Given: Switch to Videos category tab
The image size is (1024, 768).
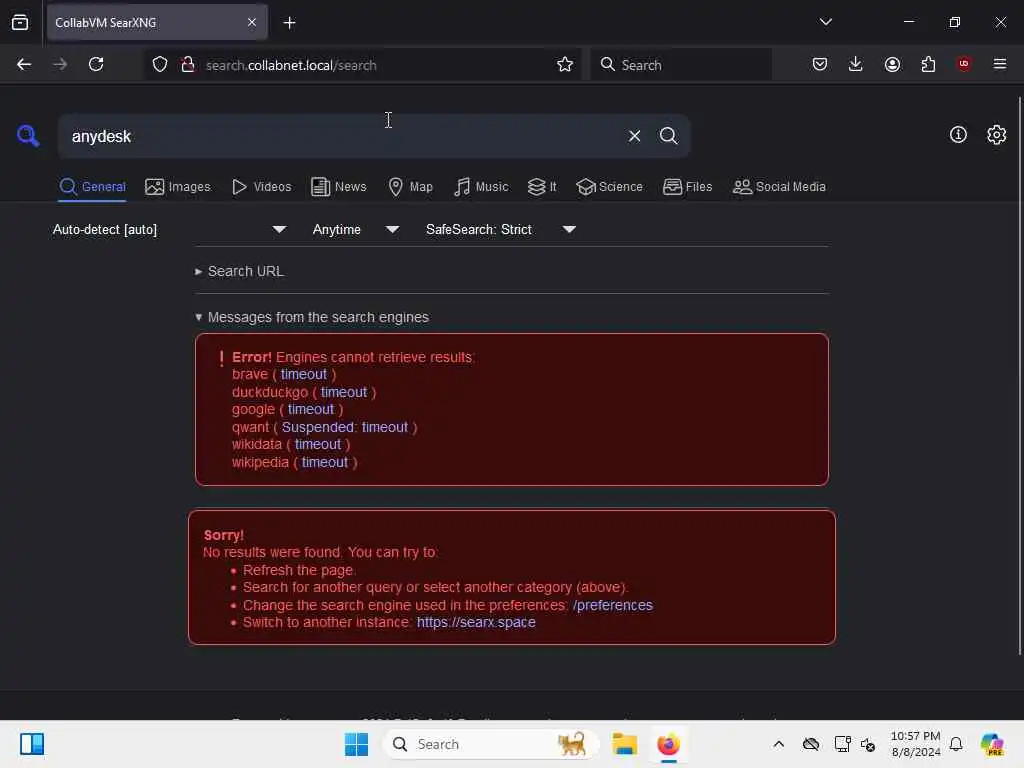Looking at the screenshot, I should point(261,187).
